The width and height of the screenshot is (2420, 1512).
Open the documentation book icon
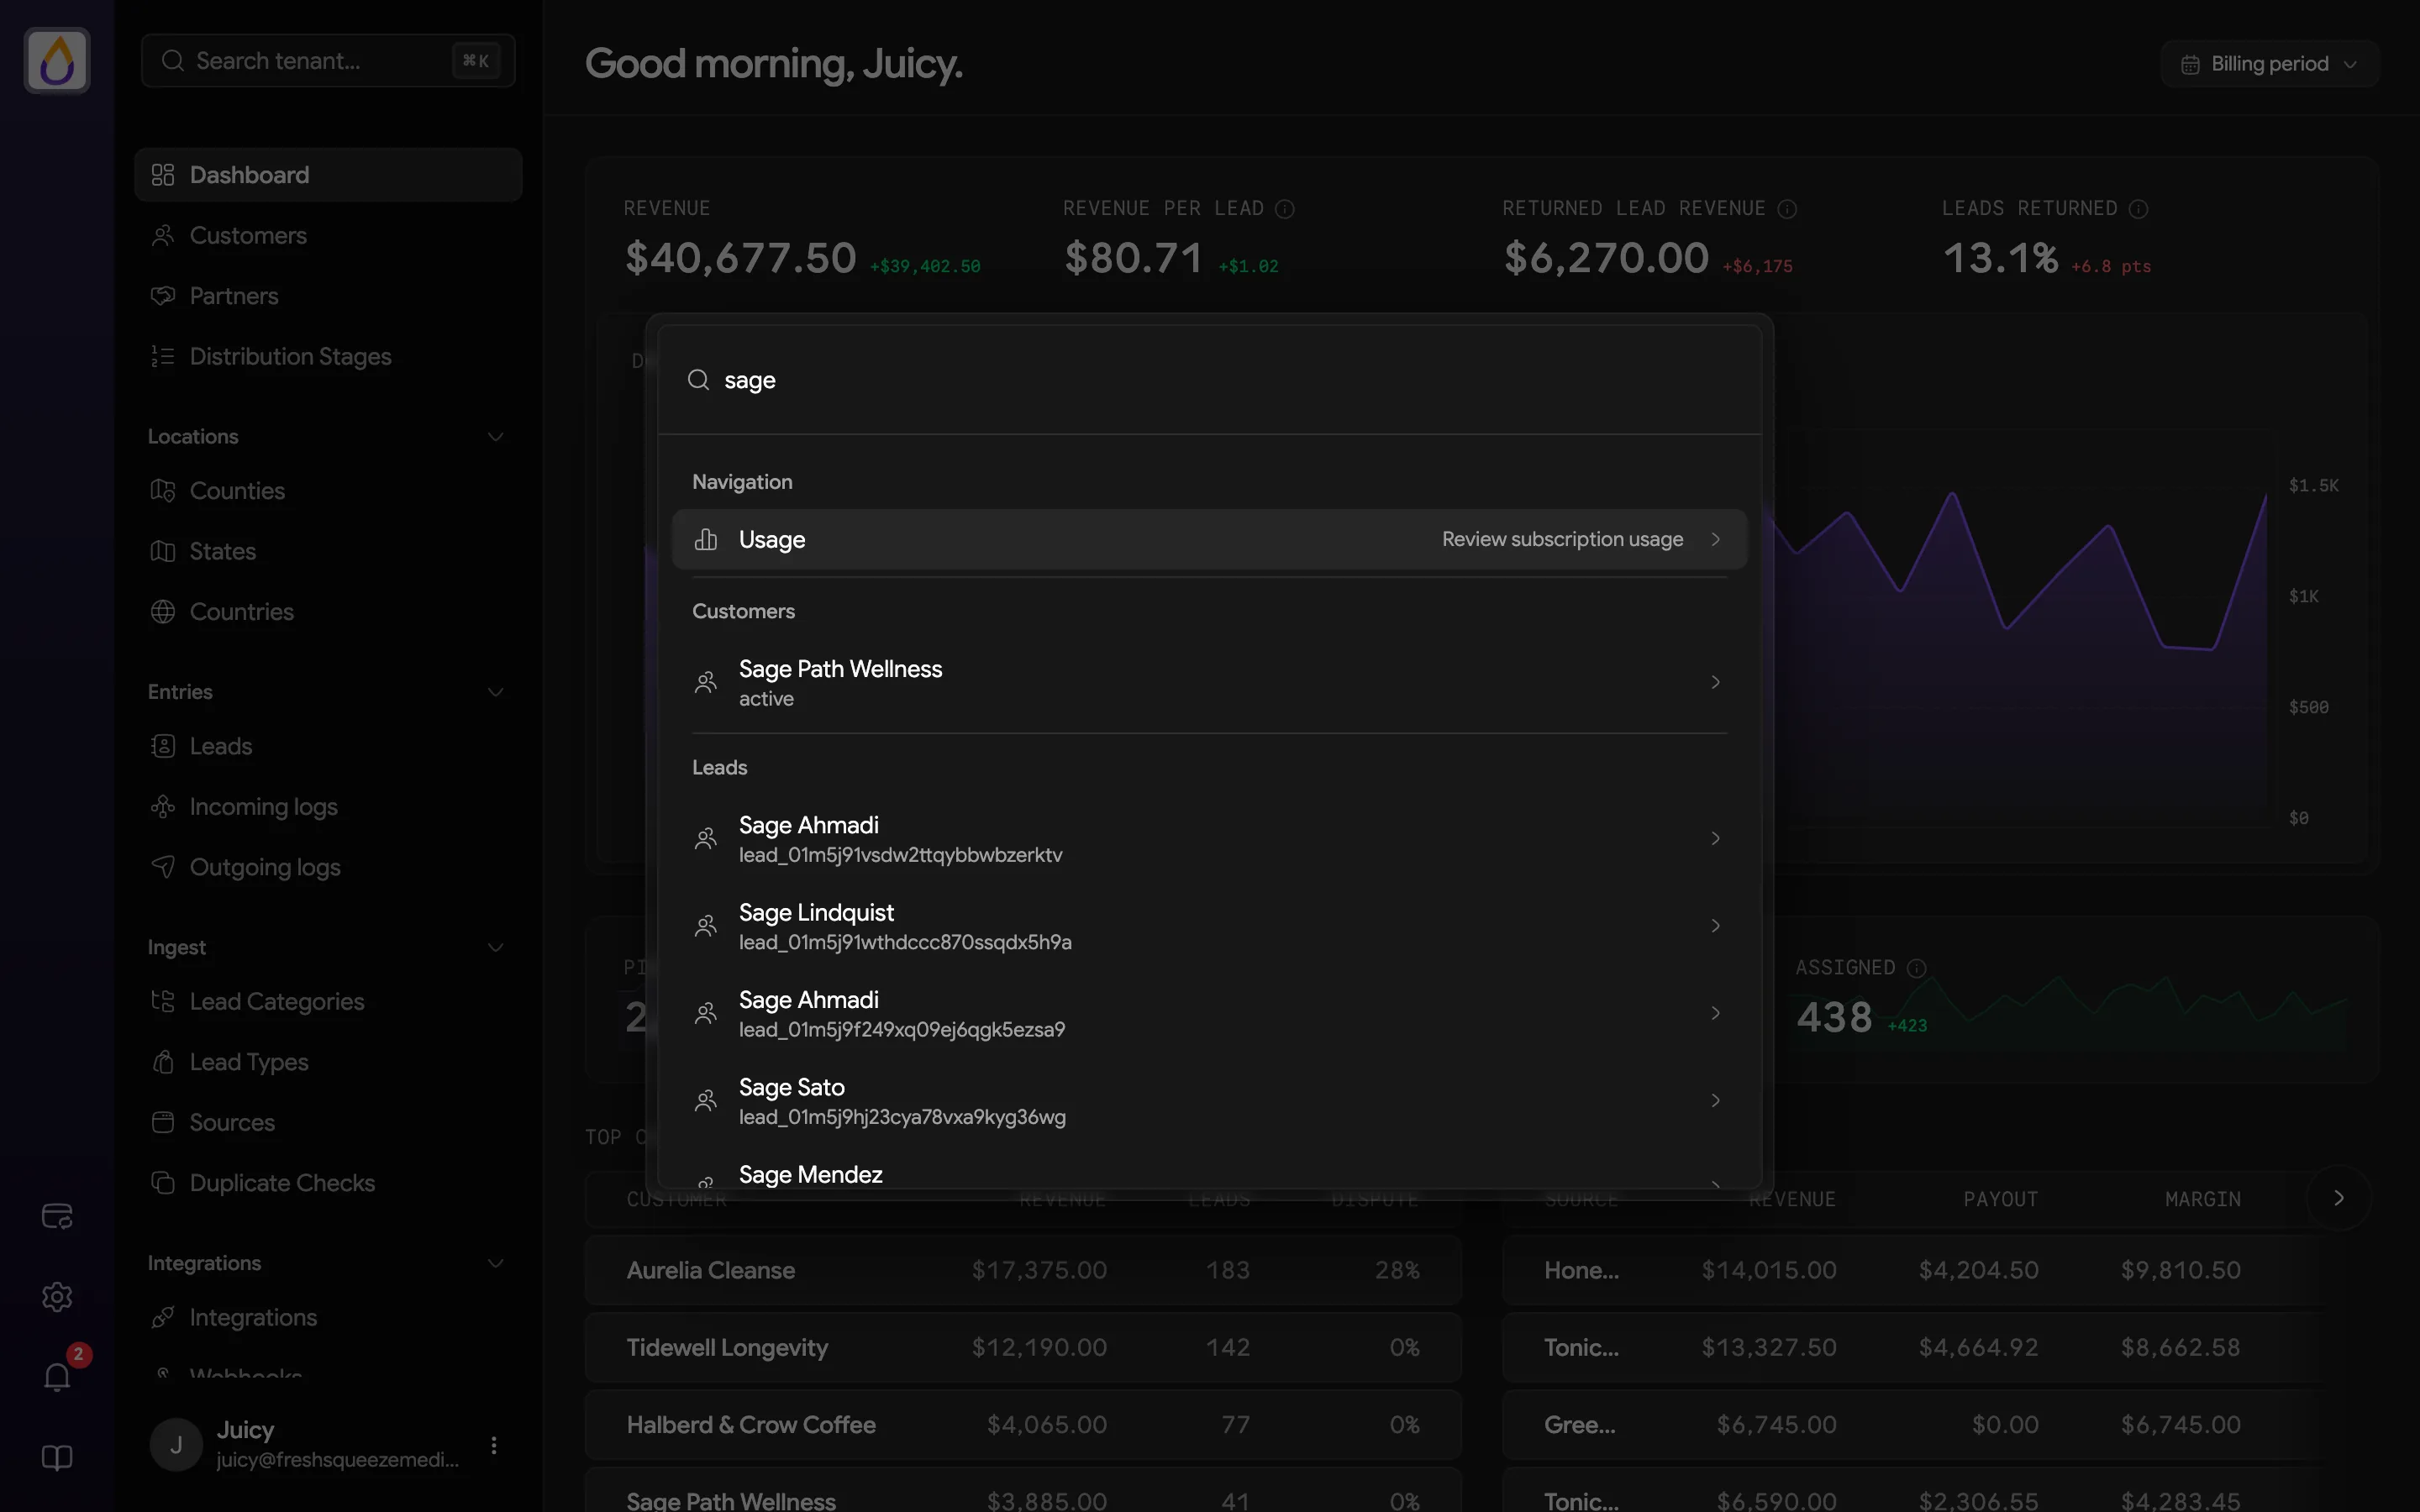click(57, 1458)
